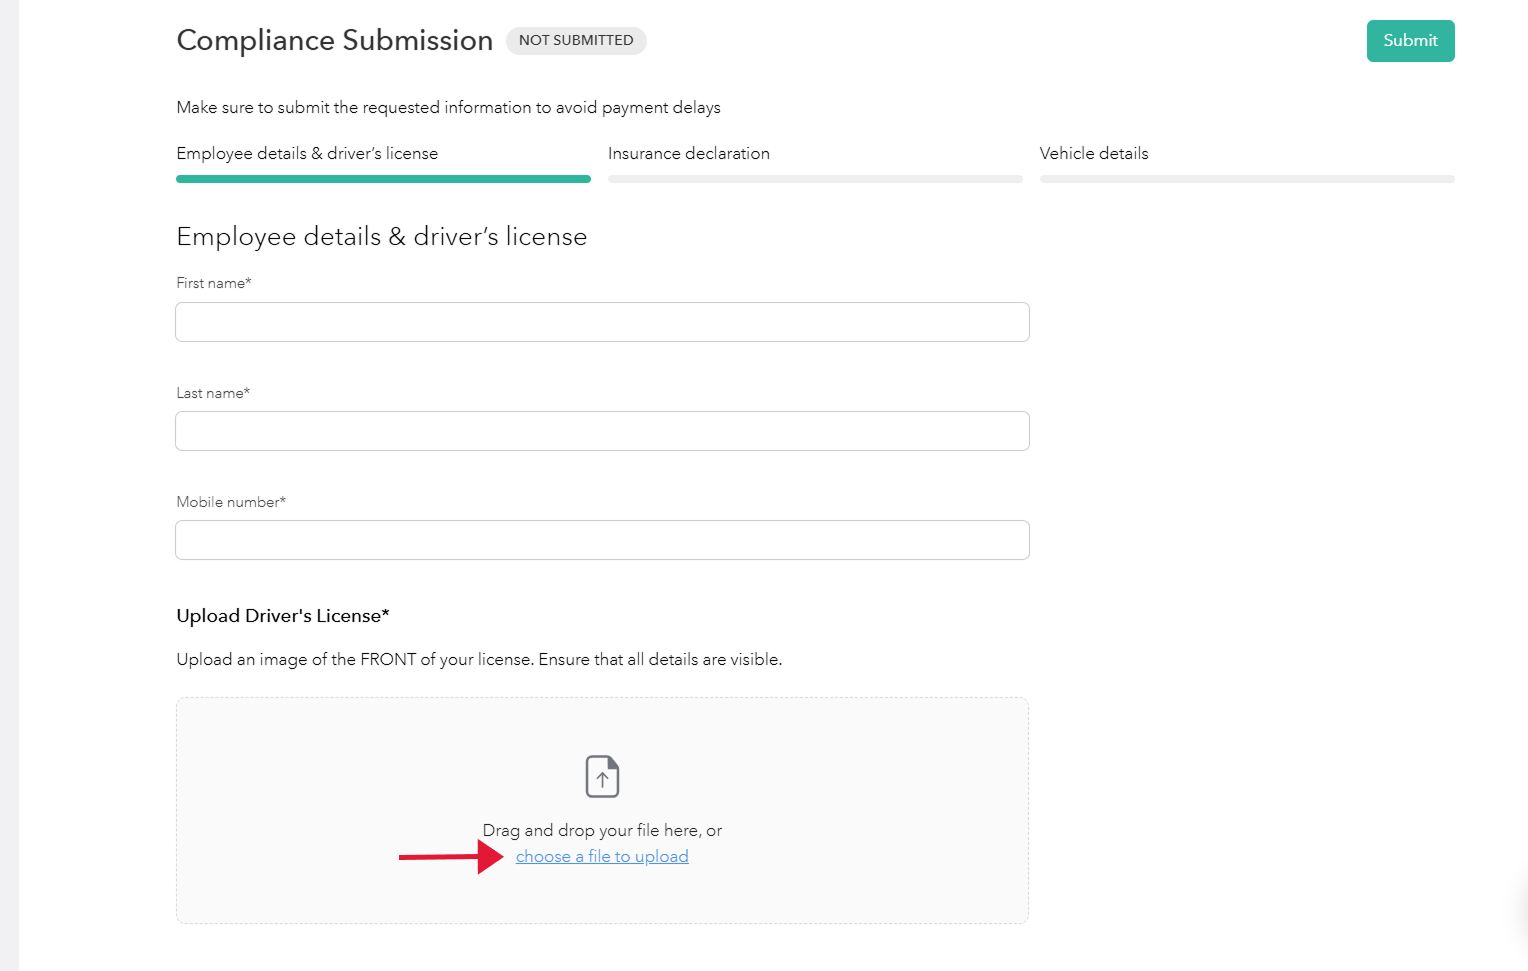
Task: Click the 'Drag and drop your file here' text
Action: click(x=602, y=830)
